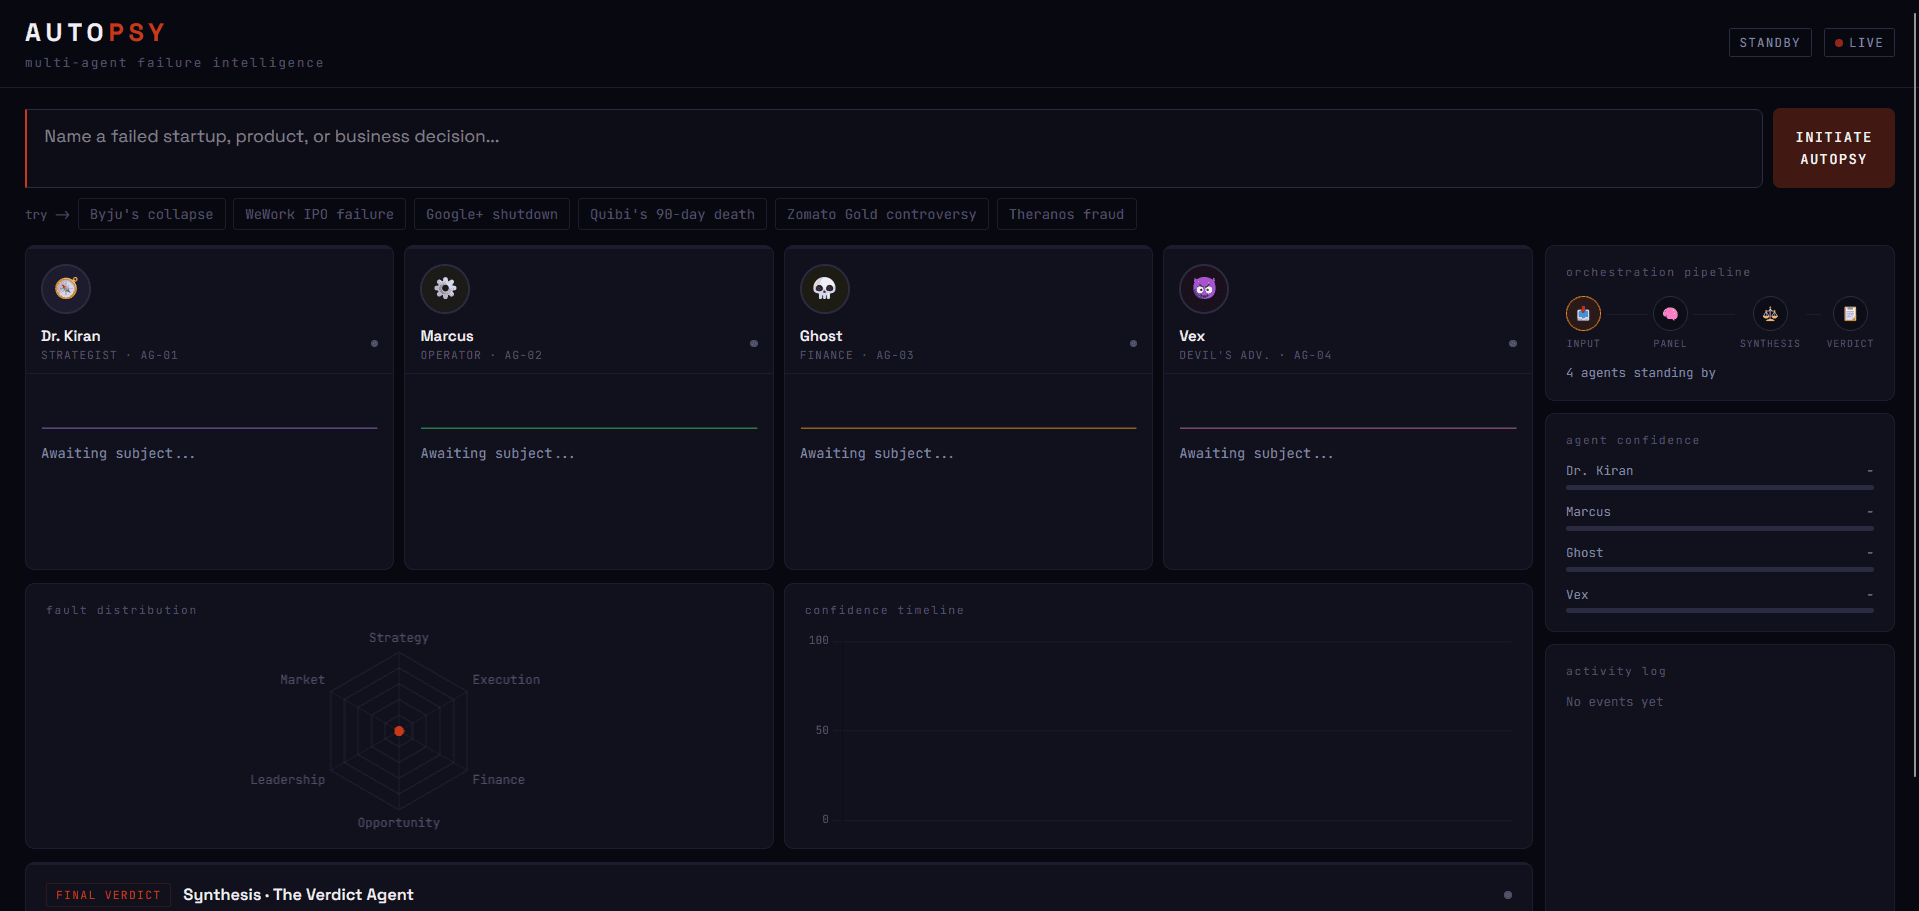Screen dimensions: 1919x911
Task: Click the LIVE indicator badge
Action: click(1859, 43)
